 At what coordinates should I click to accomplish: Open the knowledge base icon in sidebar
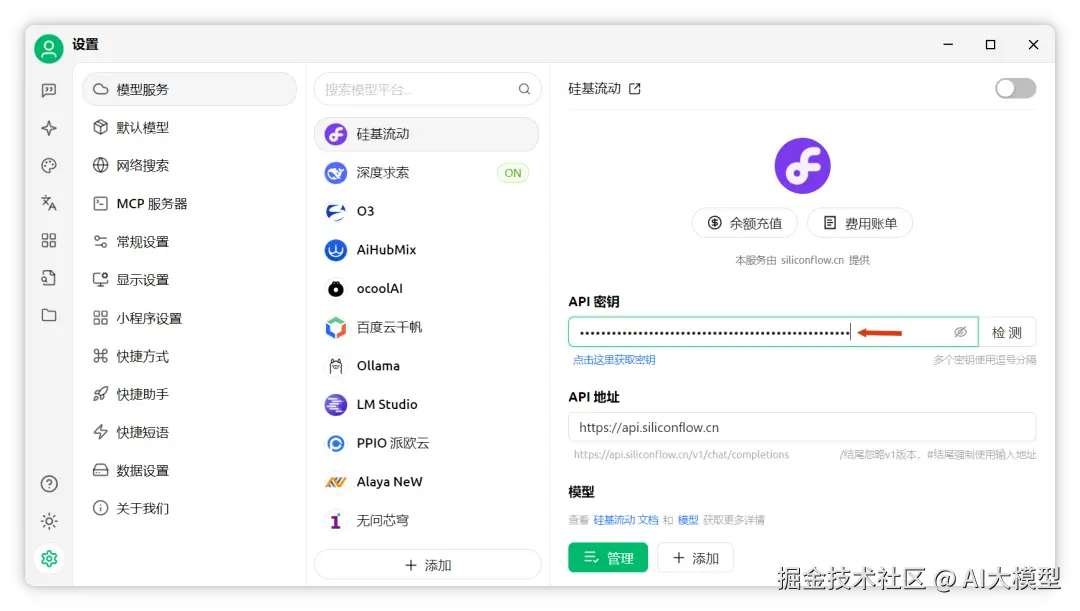click(x=49, y=278)
